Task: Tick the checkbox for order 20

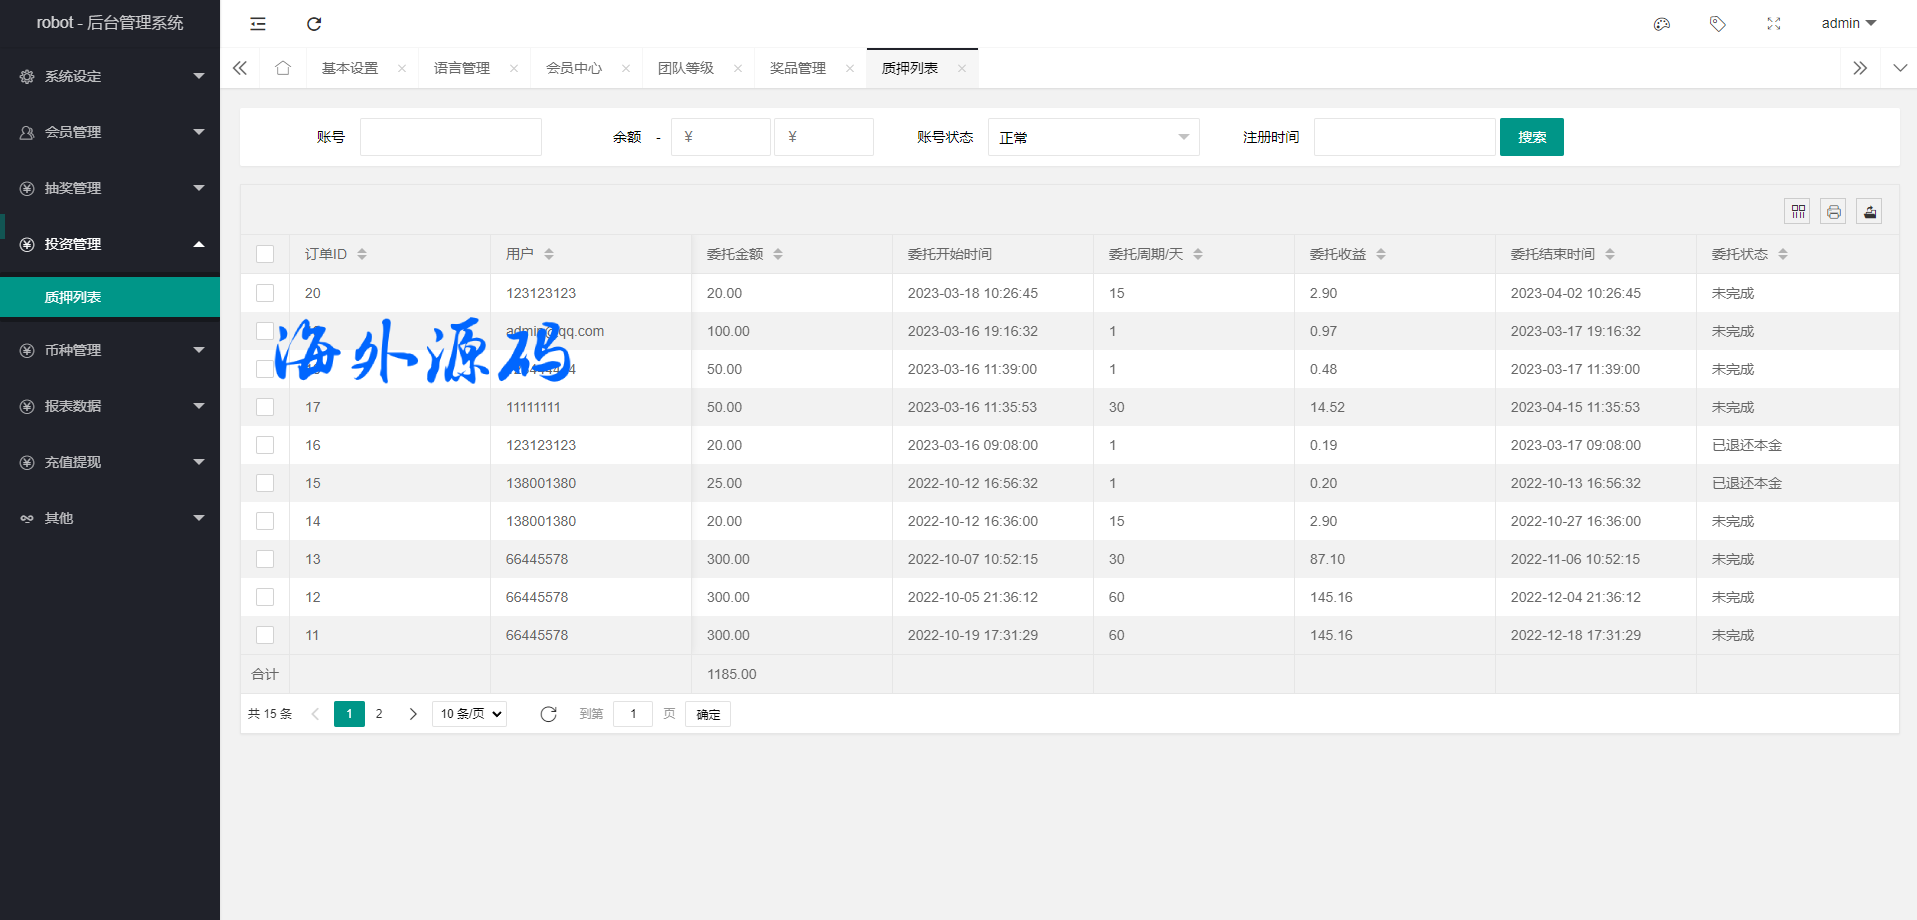Action: (x=265, y=293)
